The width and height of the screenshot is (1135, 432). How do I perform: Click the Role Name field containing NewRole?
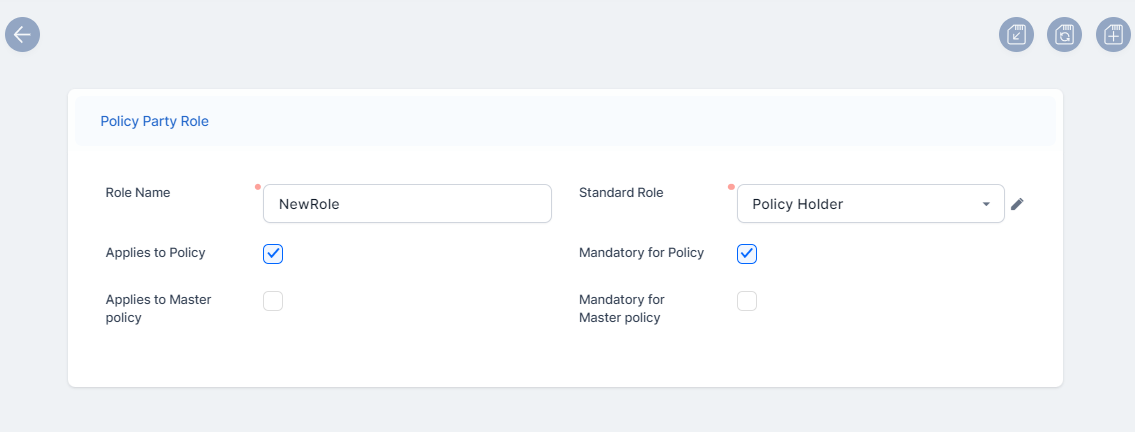coord(407,204)
